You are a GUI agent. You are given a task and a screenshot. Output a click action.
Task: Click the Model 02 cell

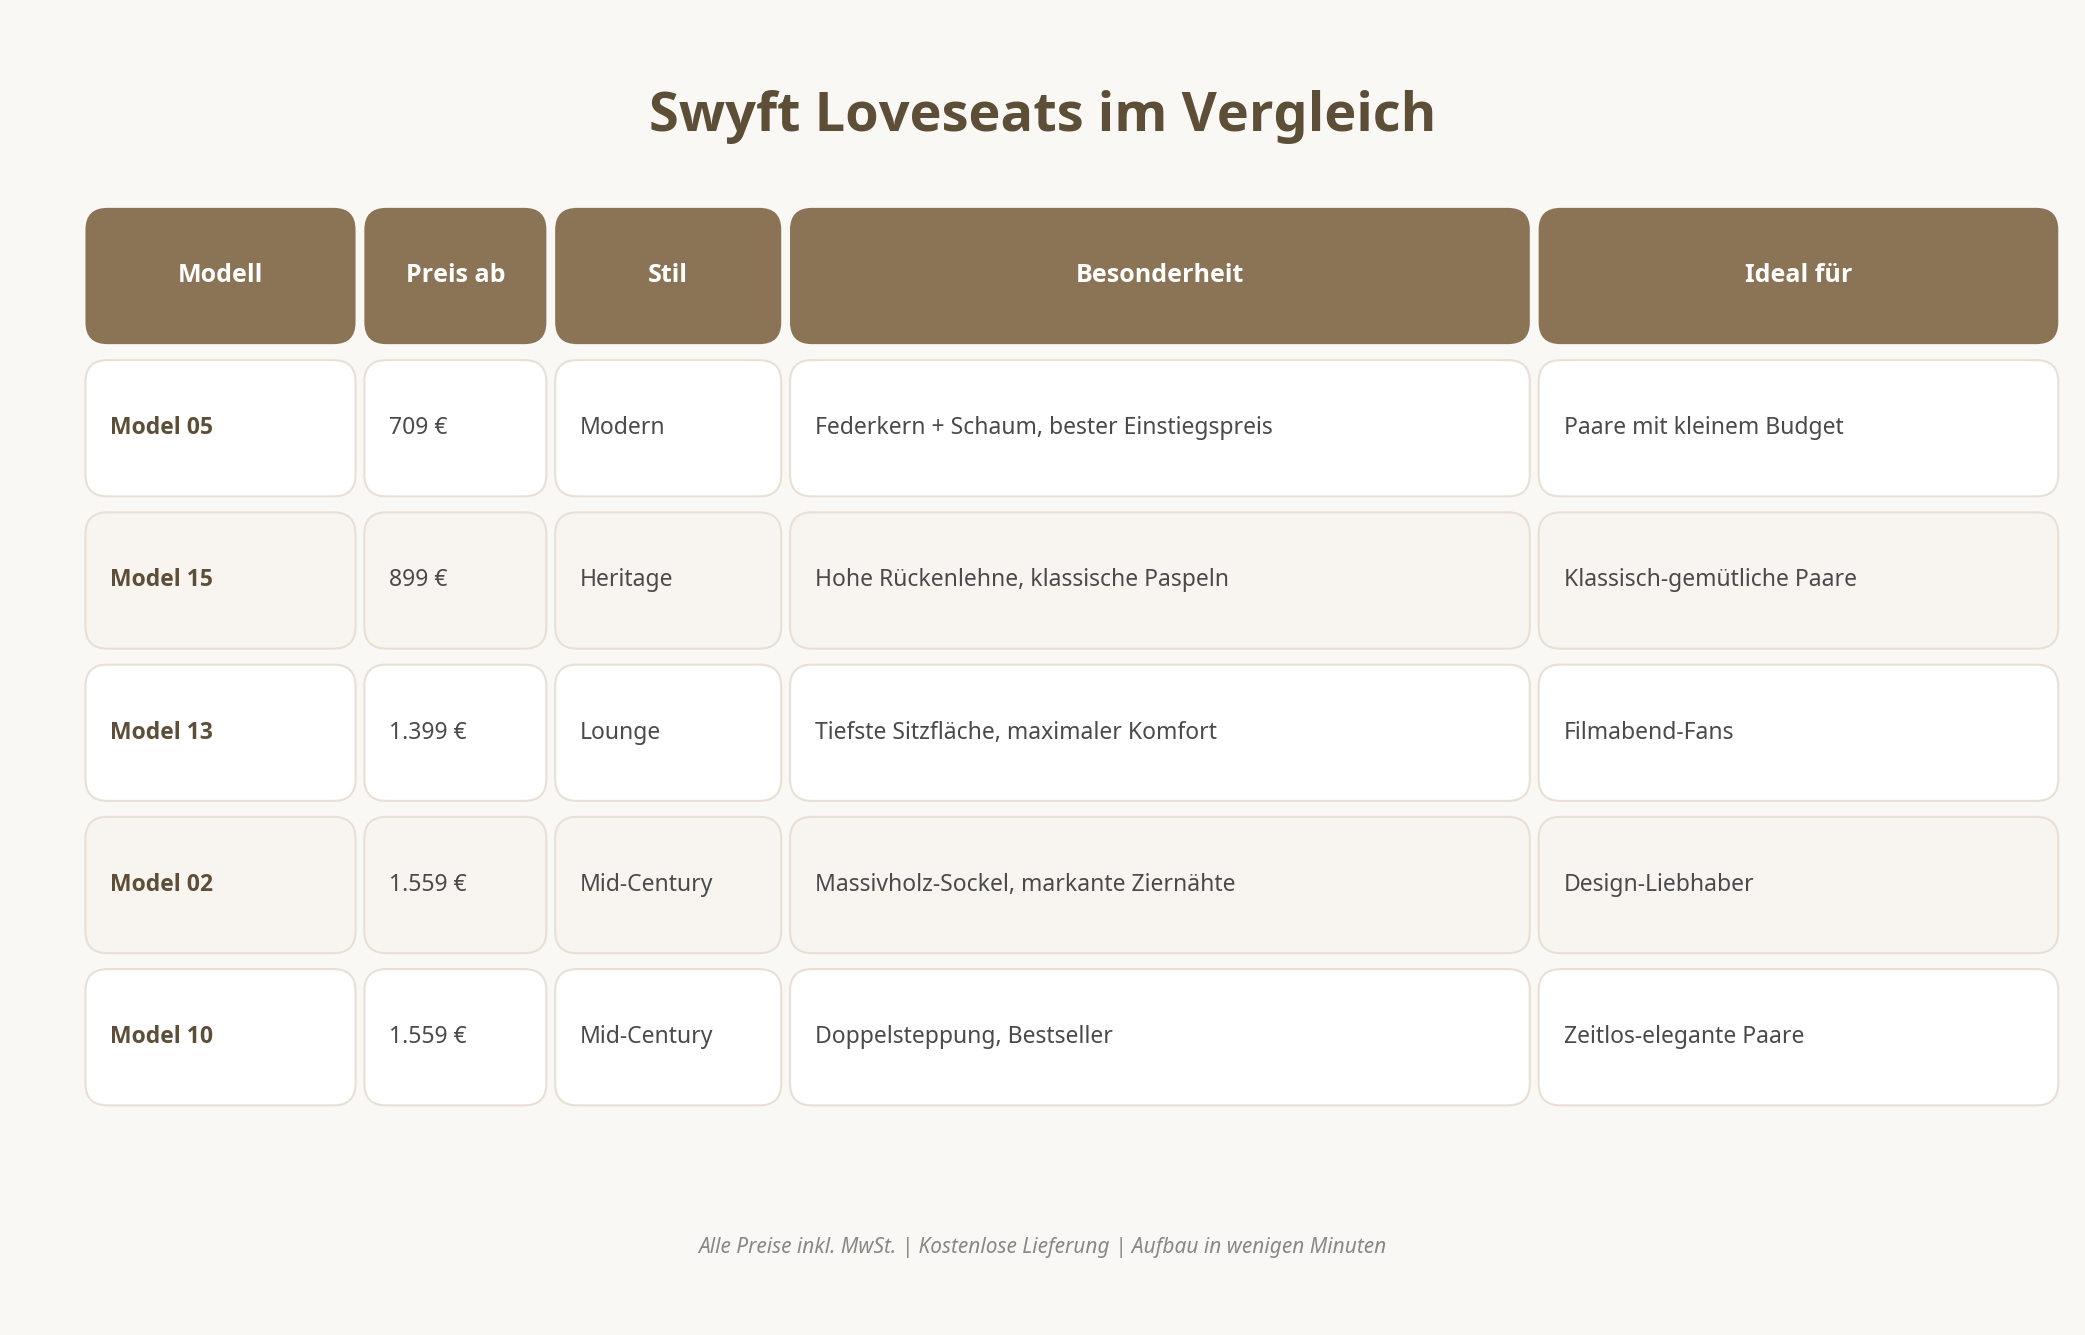click(220, 884)
